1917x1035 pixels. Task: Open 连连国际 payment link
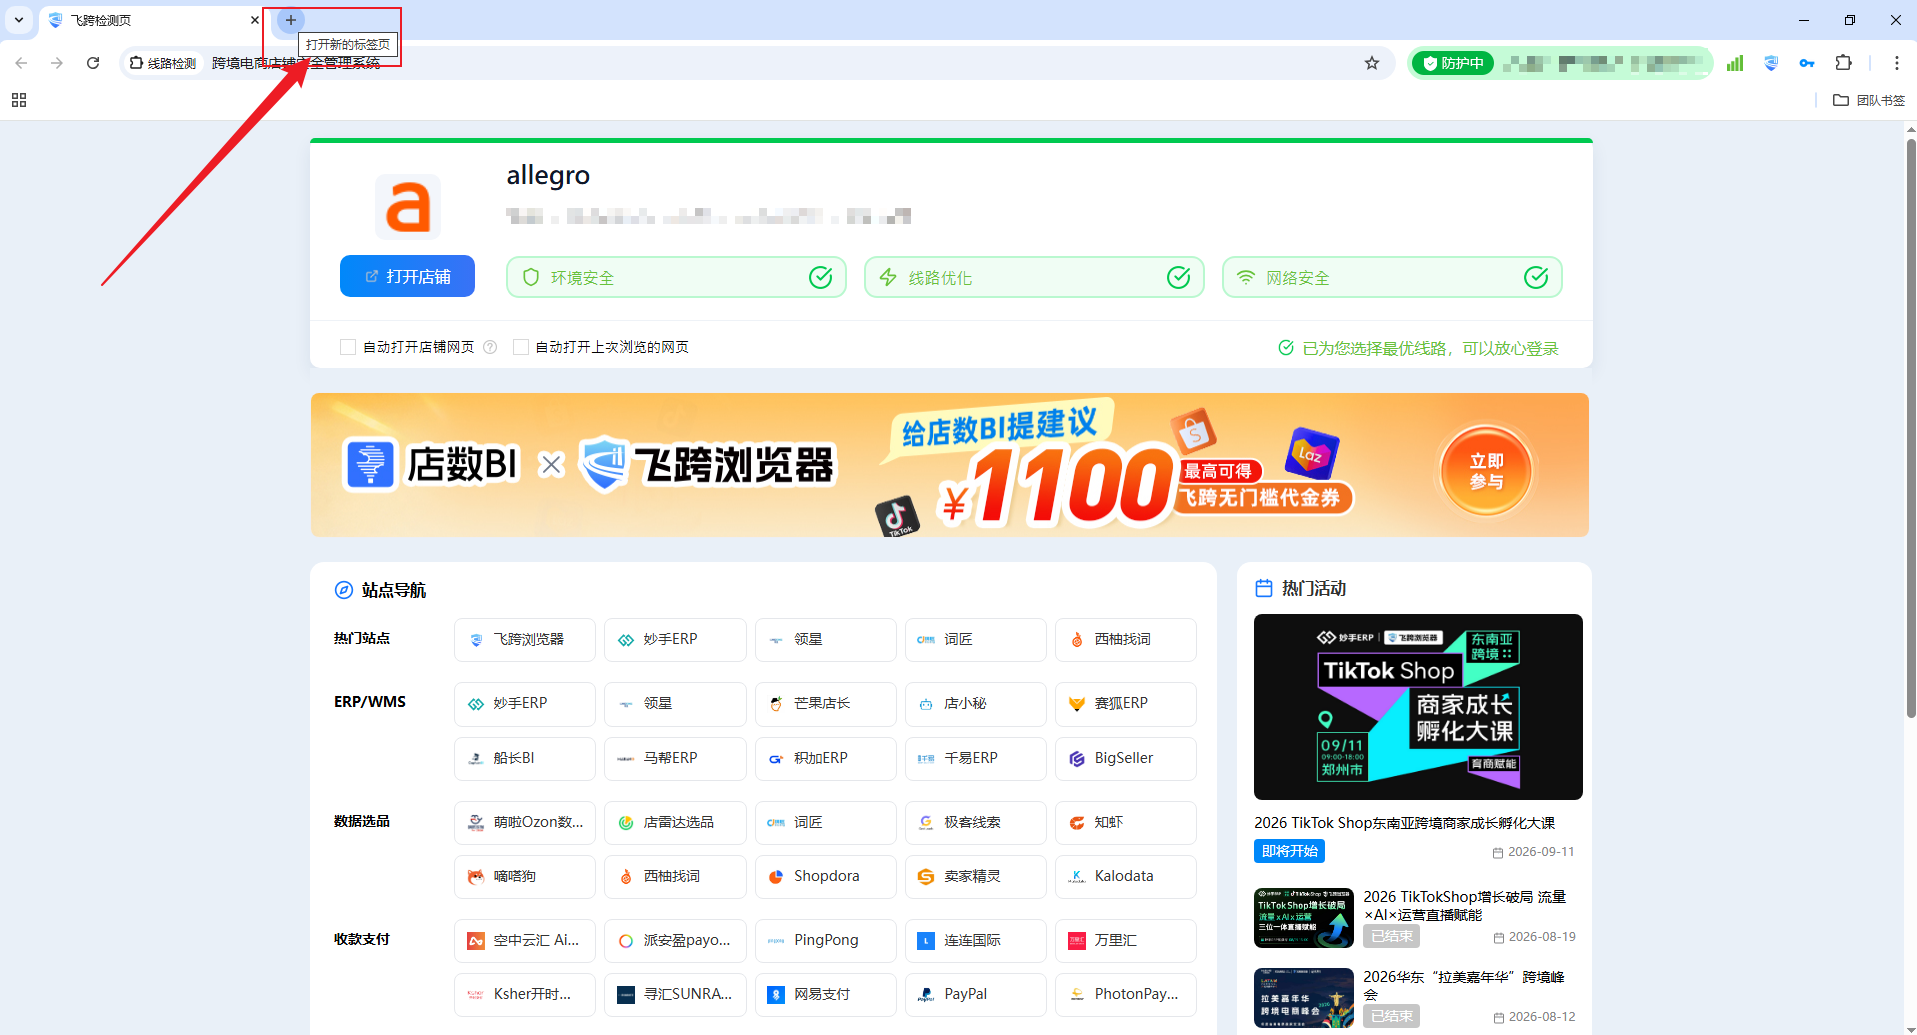(x=976, y=940)
